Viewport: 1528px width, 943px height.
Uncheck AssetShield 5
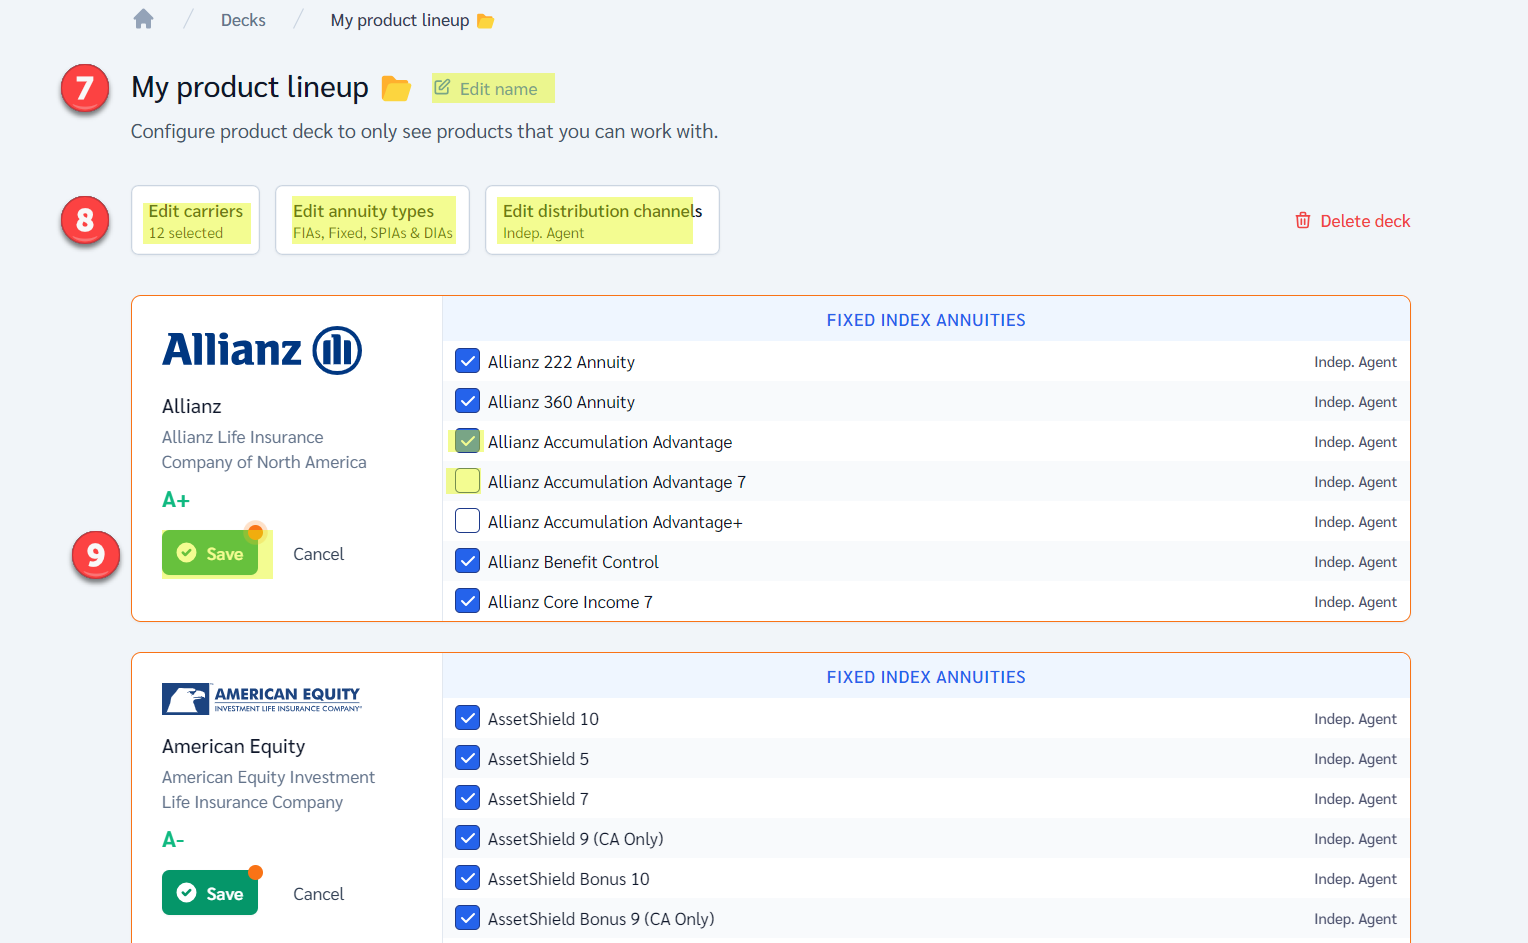point(467,758)
